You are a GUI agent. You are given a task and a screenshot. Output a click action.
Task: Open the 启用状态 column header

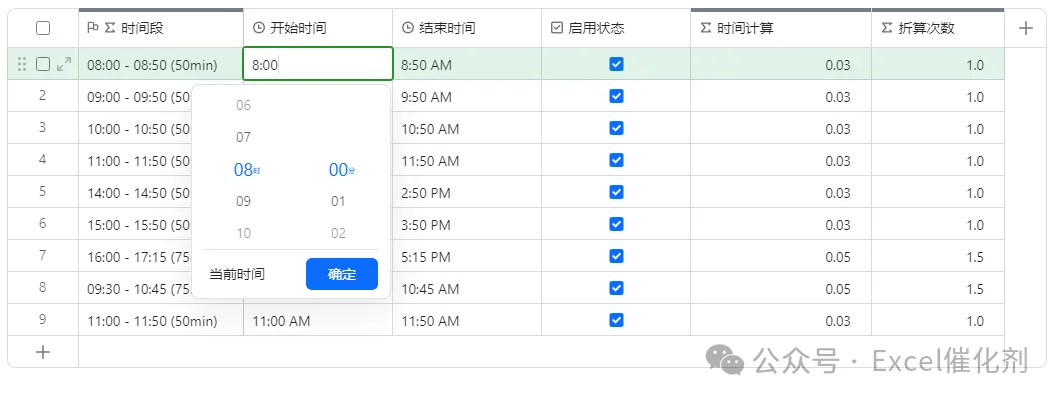616,28
